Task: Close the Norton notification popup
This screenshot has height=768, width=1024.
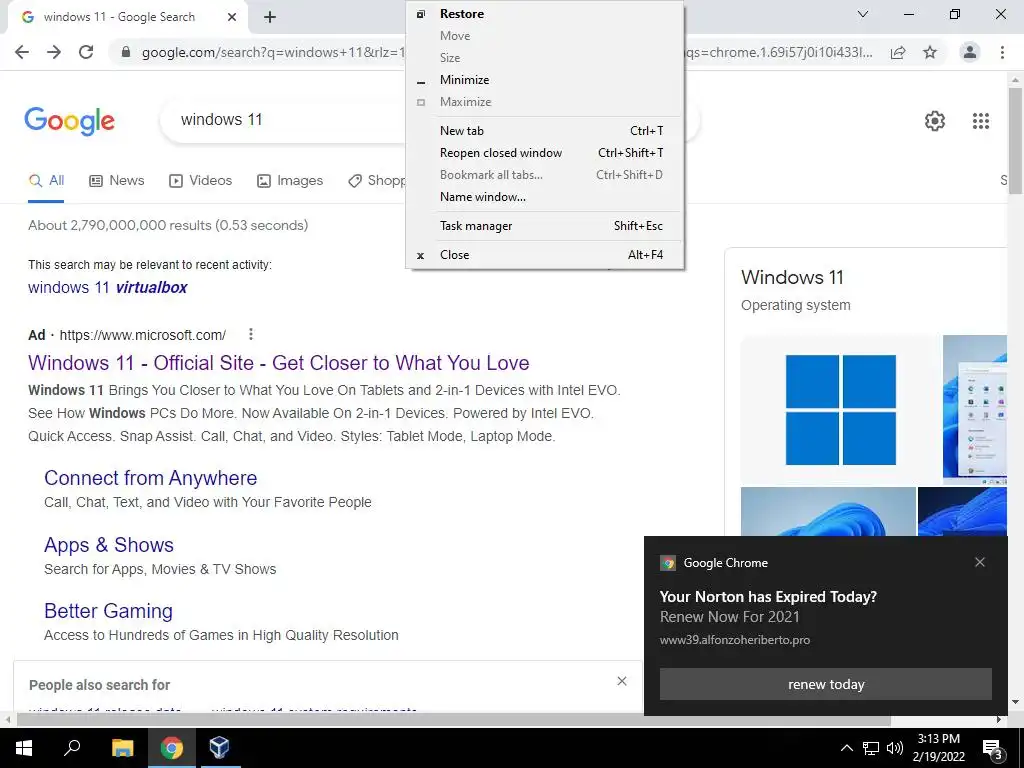Action: pyautogui.click(x=980, y=562)
